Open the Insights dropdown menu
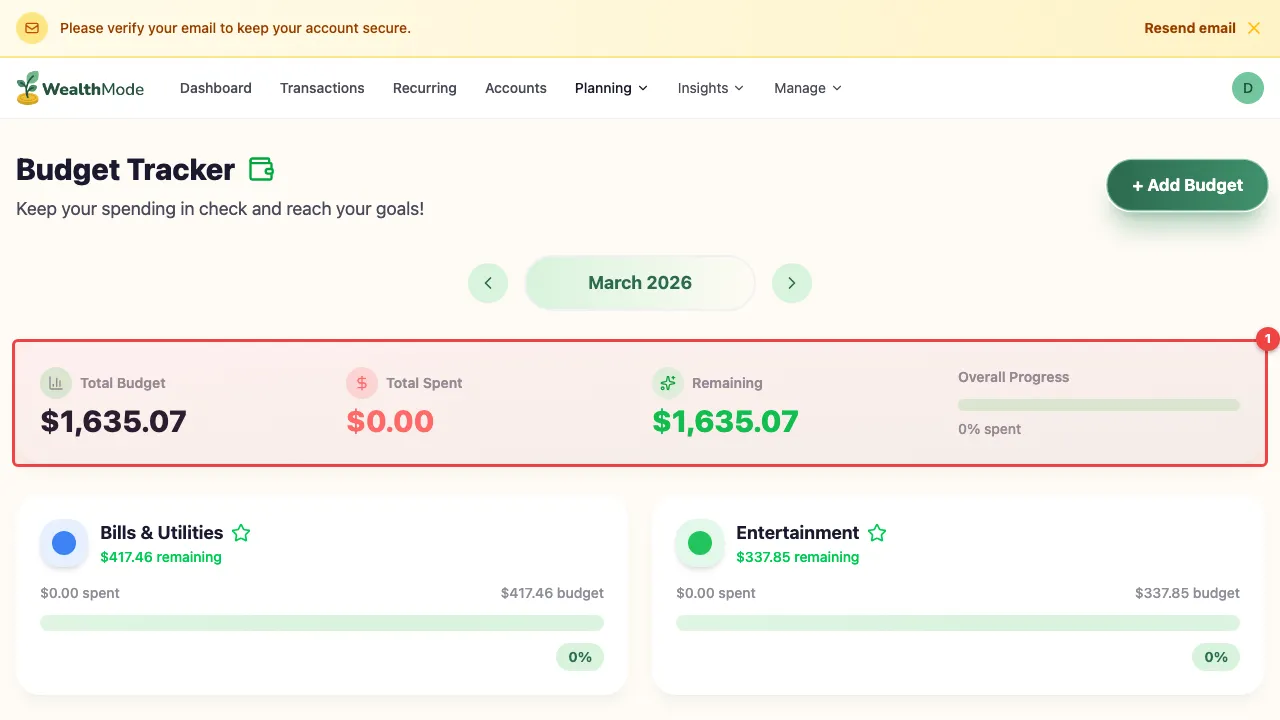 (x=710, y=88)
